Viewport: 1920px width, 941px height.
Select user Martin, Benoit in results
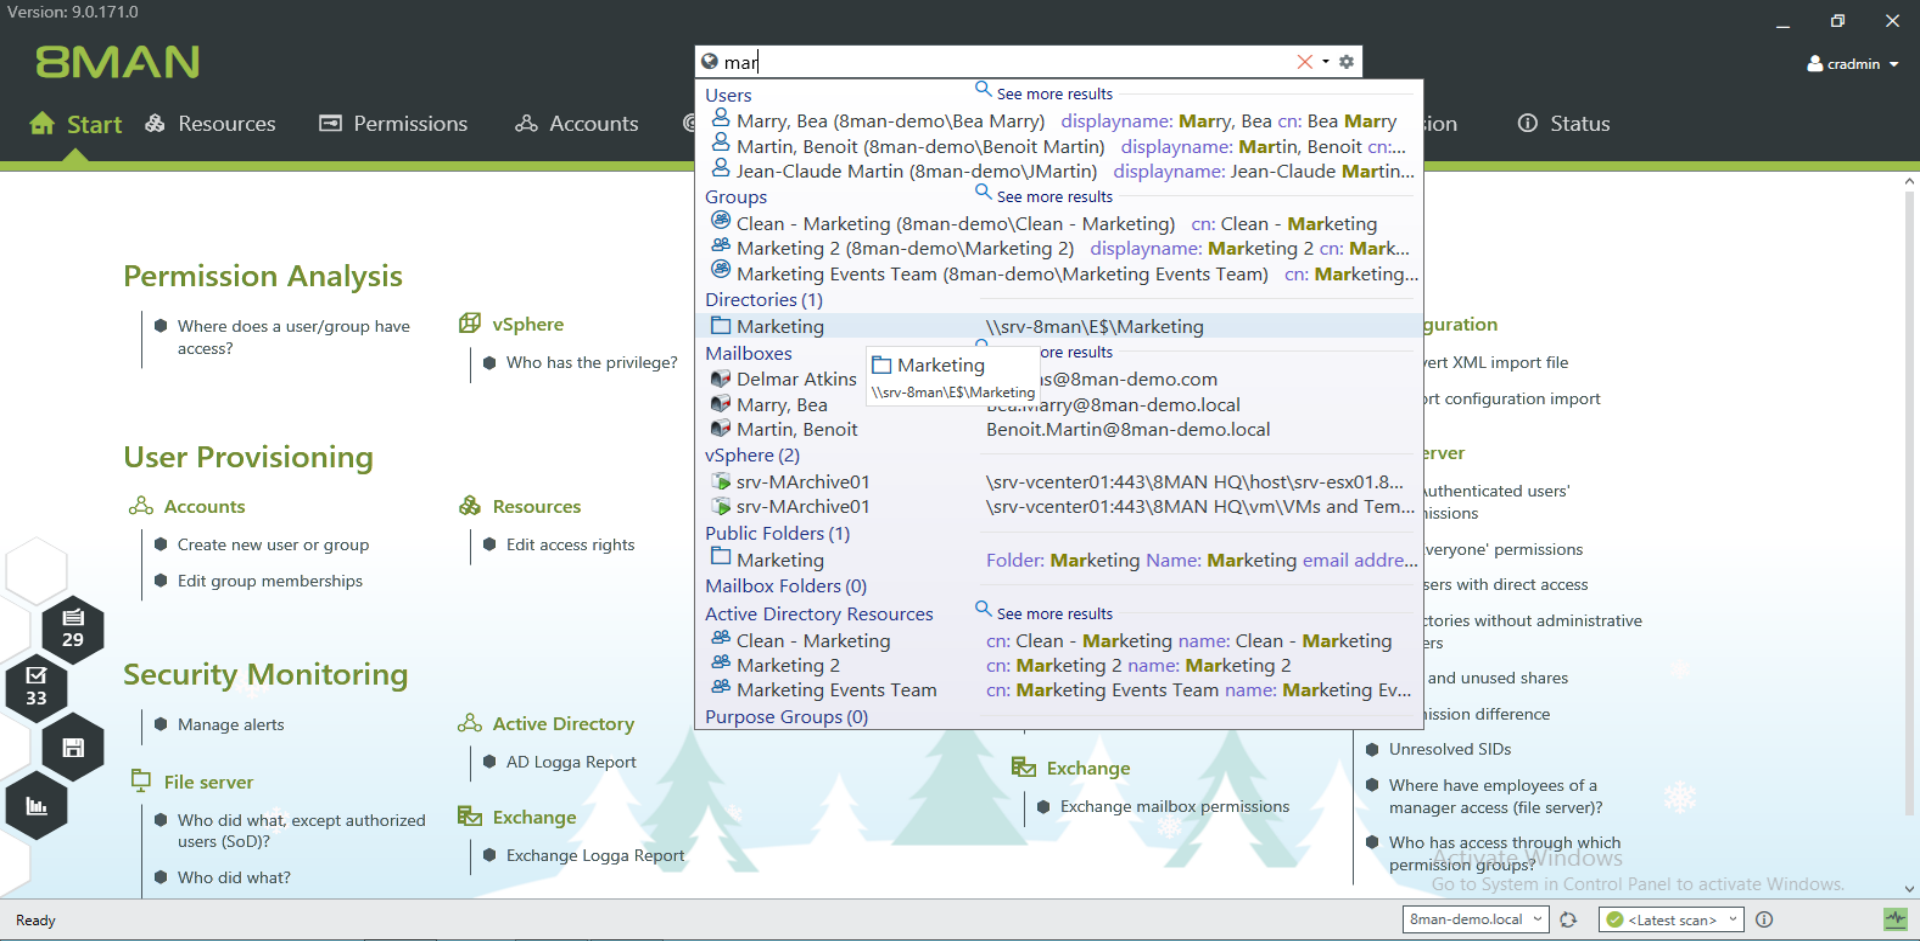click(x=1058, y=147)
